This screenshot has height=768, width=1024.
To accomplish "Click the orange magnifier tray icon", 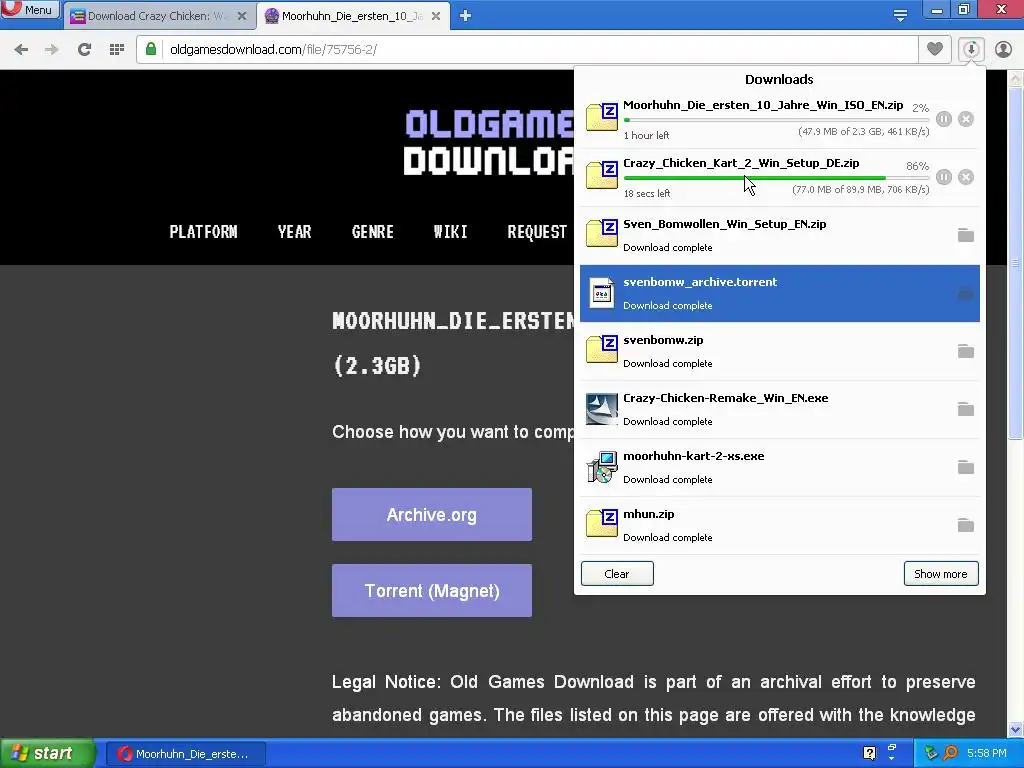I will (951, 753).
